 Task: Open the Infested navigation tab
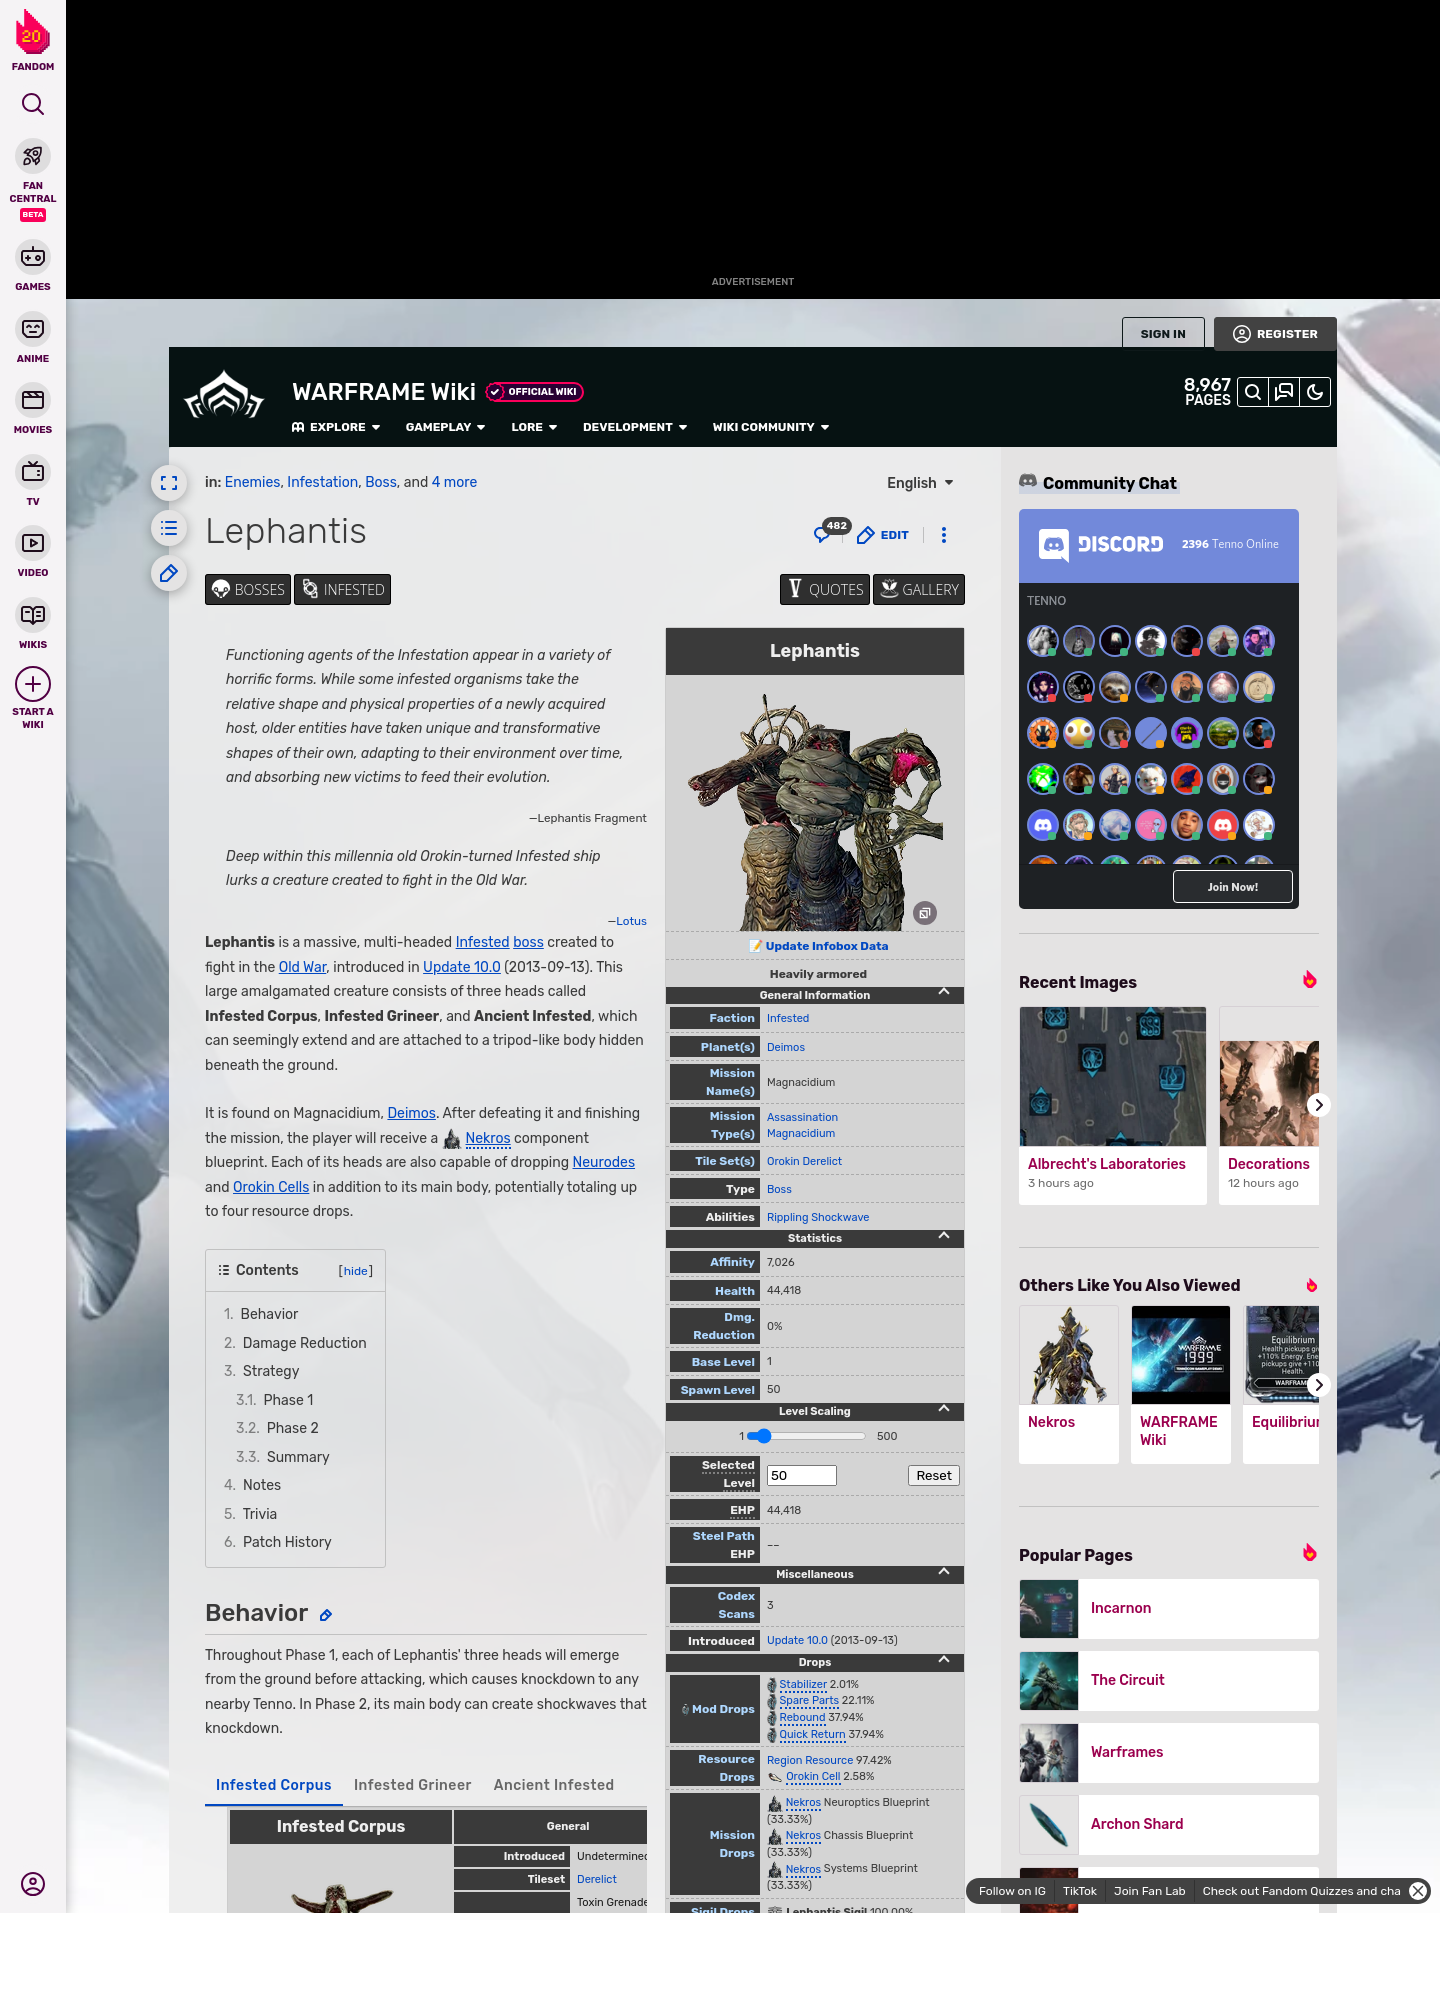click(342, 590)
